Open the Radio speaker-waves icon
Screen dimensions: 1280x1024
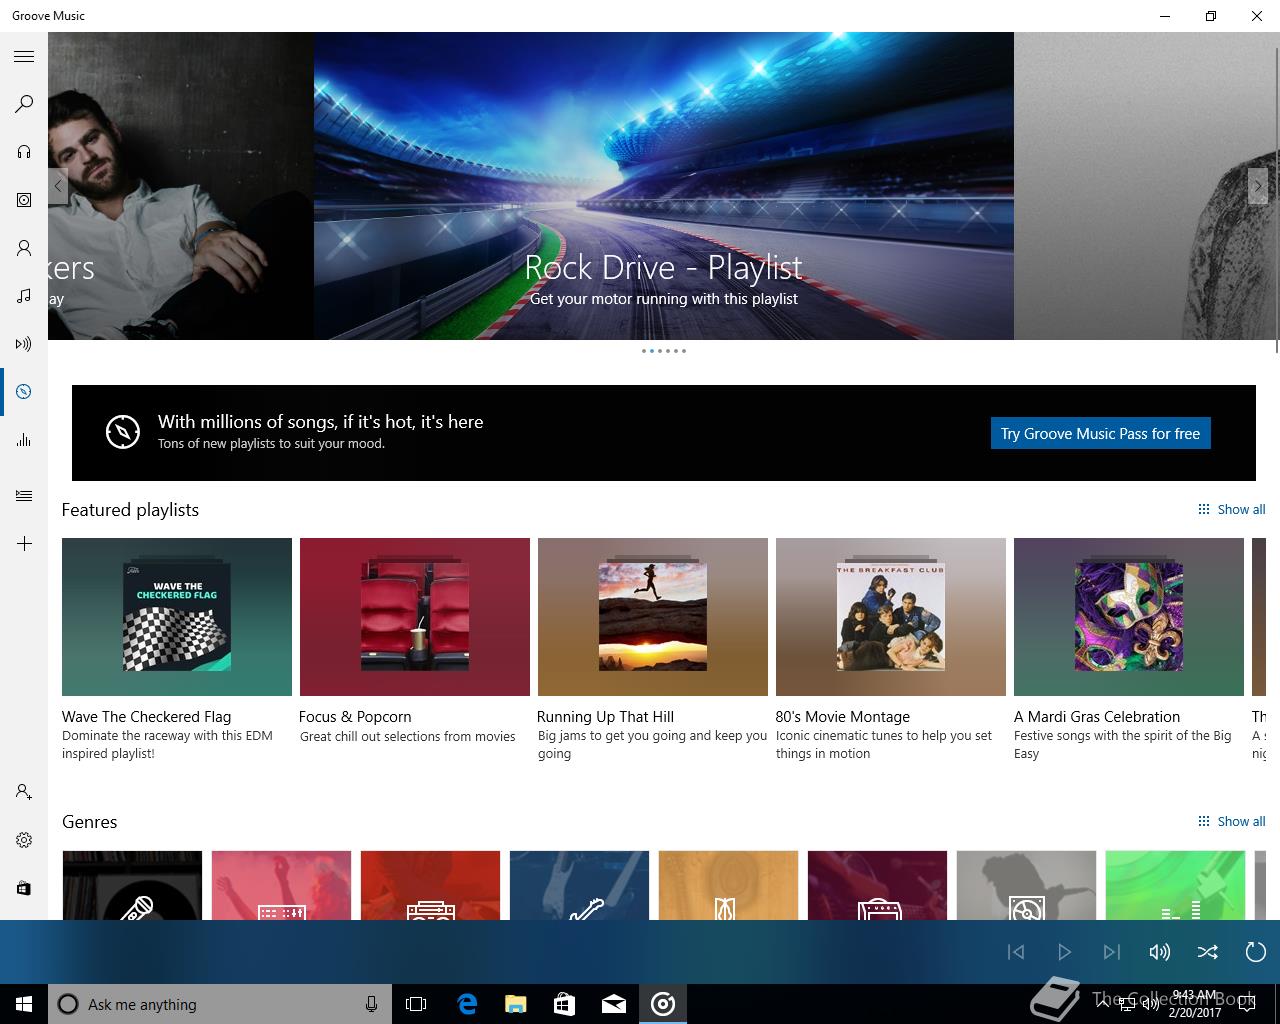click(x=24, y=344)
